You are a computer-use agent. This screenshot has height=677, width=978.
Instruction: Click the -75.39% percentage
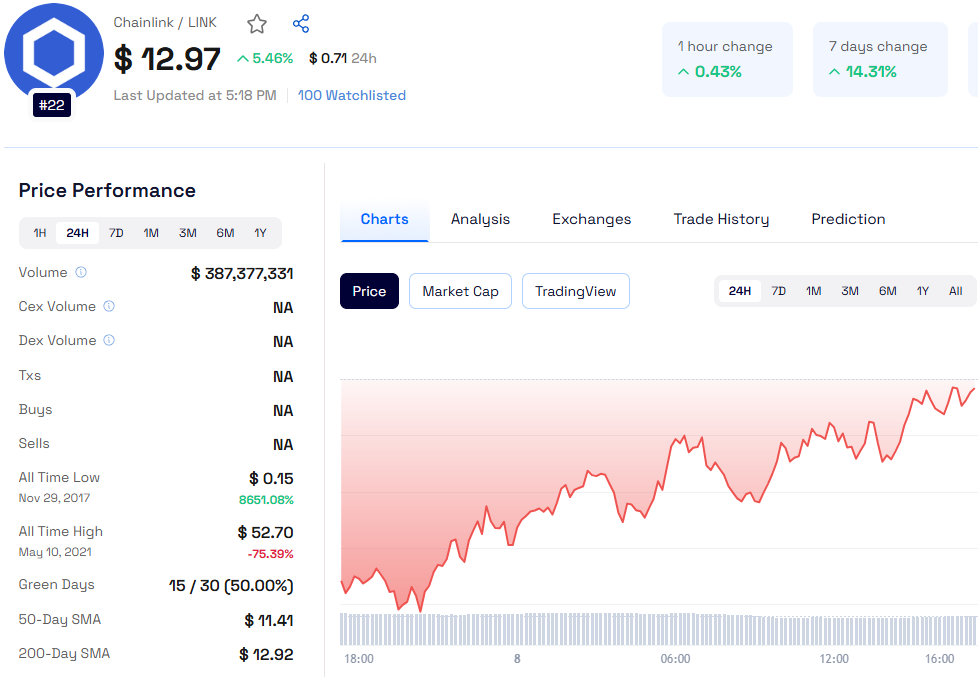pyautogui.click(x=270, y=554)
